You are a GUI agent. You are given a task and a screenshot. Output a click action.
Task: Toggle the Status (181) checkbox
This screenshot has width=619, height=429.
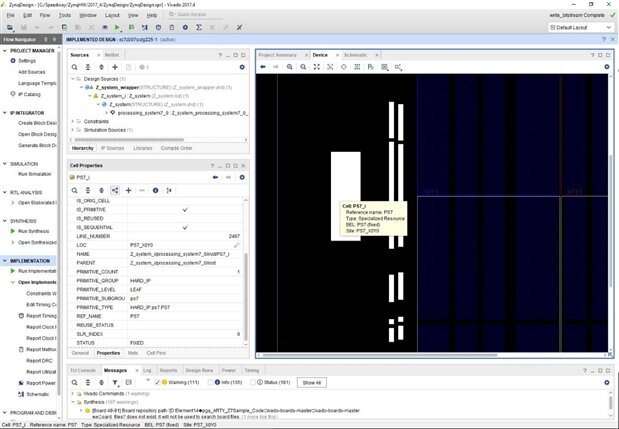(253, 382)
